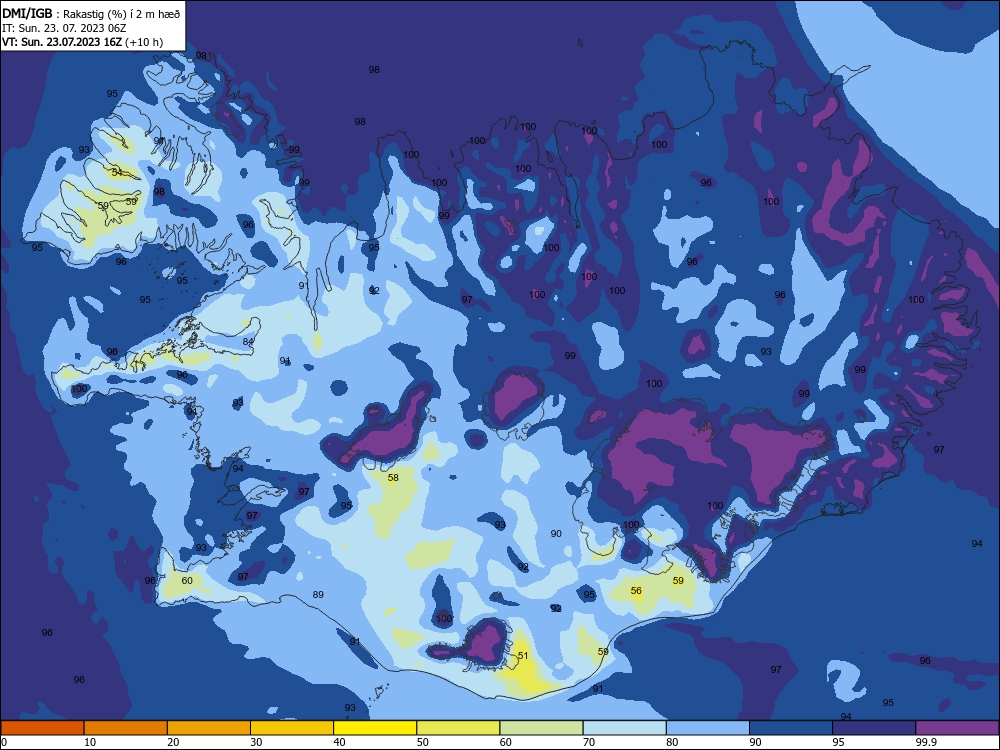This screenshot has width=1000, height=750.
Task: Click the '70' tick label on the legend scale
Action: pos(589,742)
